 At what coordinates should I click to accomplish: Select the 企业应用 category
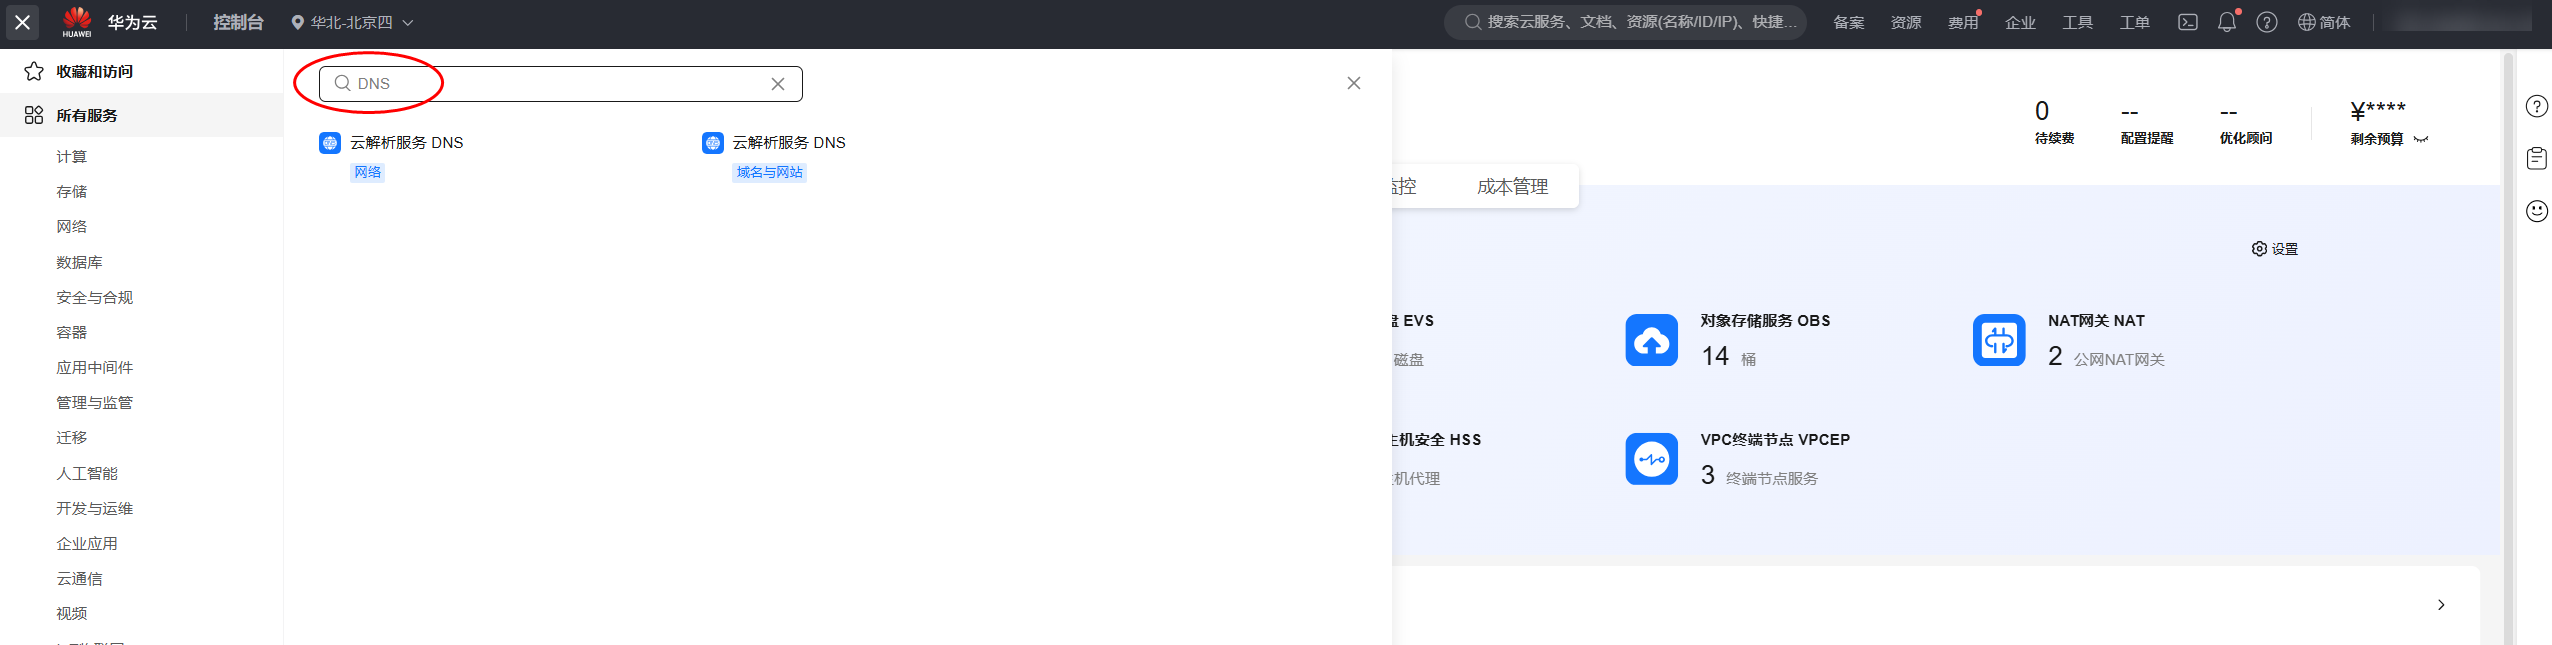pos(87,543)
